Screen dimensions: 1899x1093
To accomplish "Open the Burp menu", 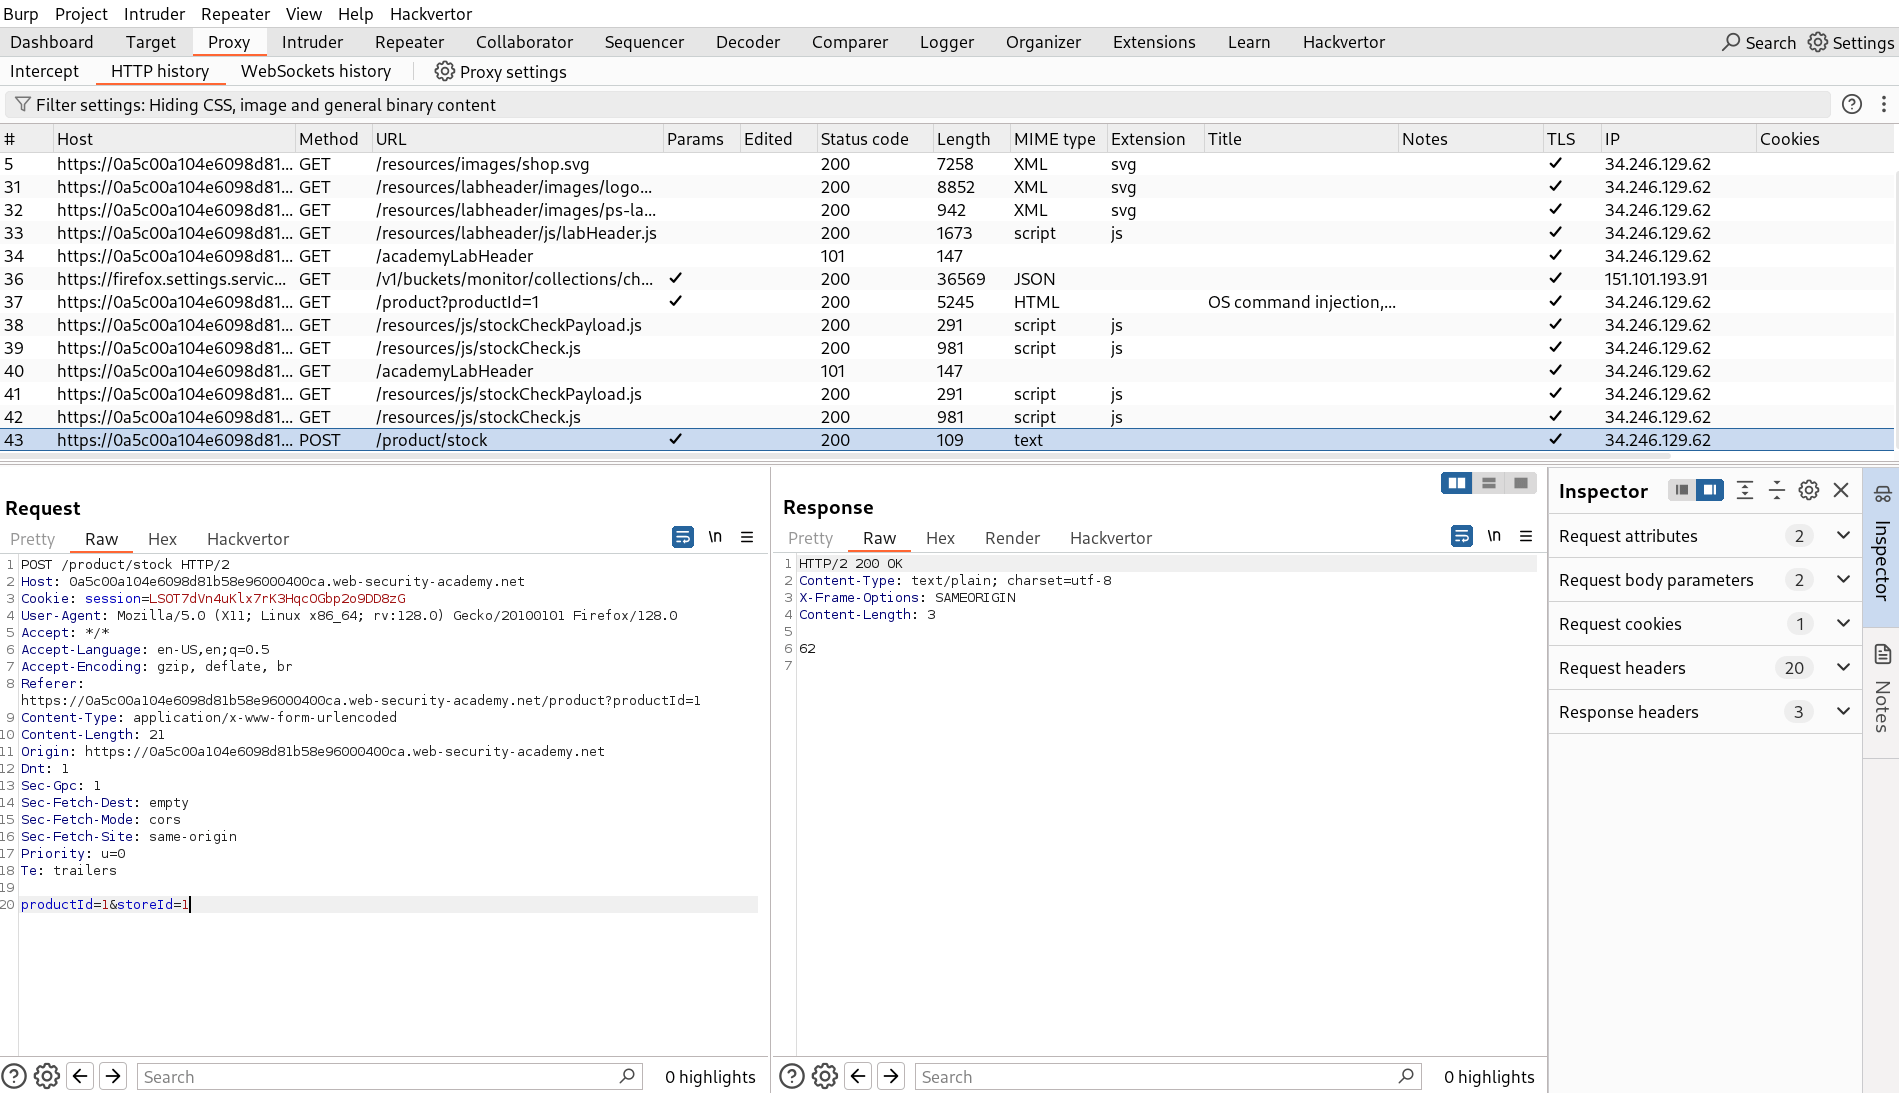I will [x=21, y=13].
